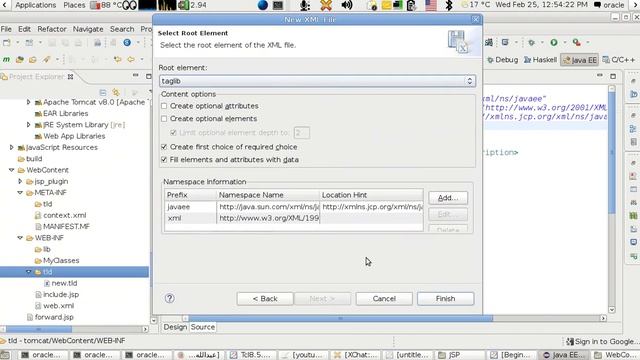Screen dimensions: 640x360
Task: Close the Project Explorer tab with X icon
Action: (70, 77)
